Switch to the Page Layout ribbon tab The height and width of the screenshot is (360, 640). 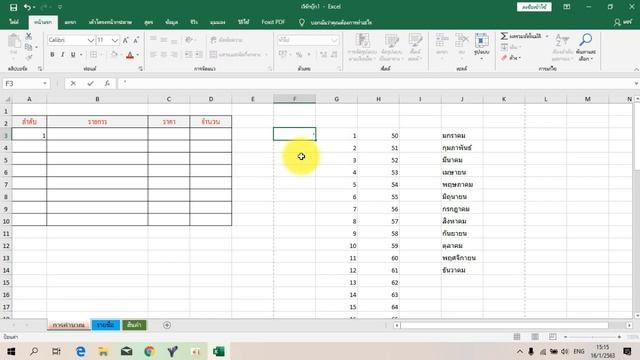[x=110, y=22]
